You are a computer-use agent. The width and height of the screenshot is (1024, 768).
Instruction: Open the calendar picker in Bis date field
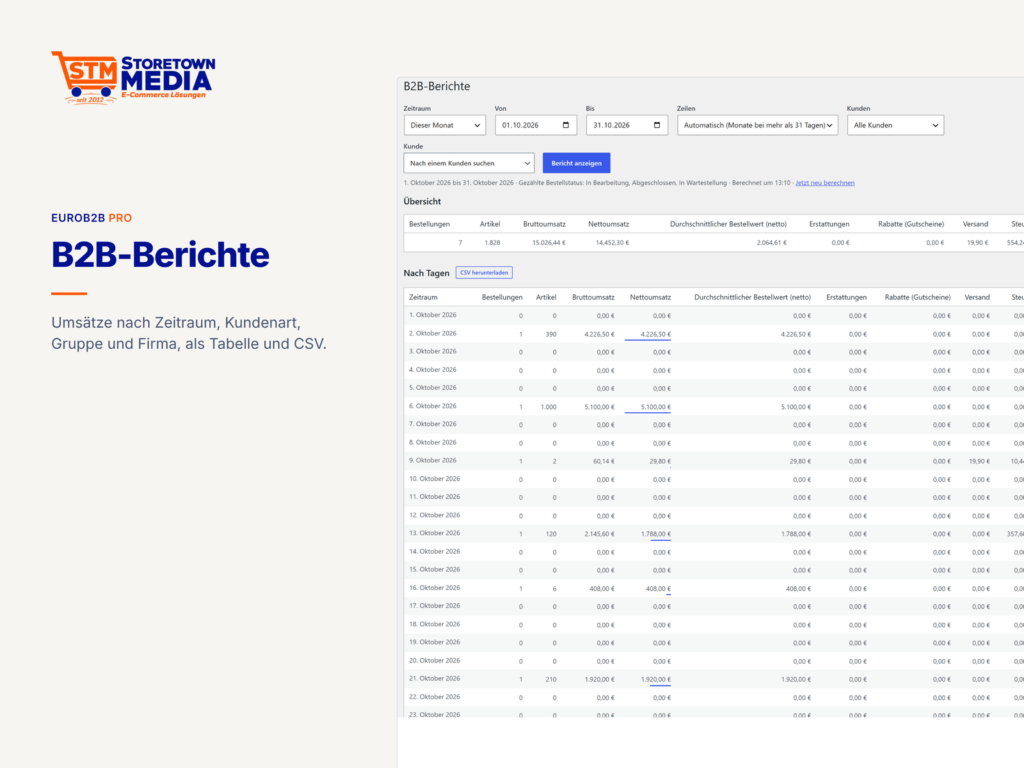point(657,125)
